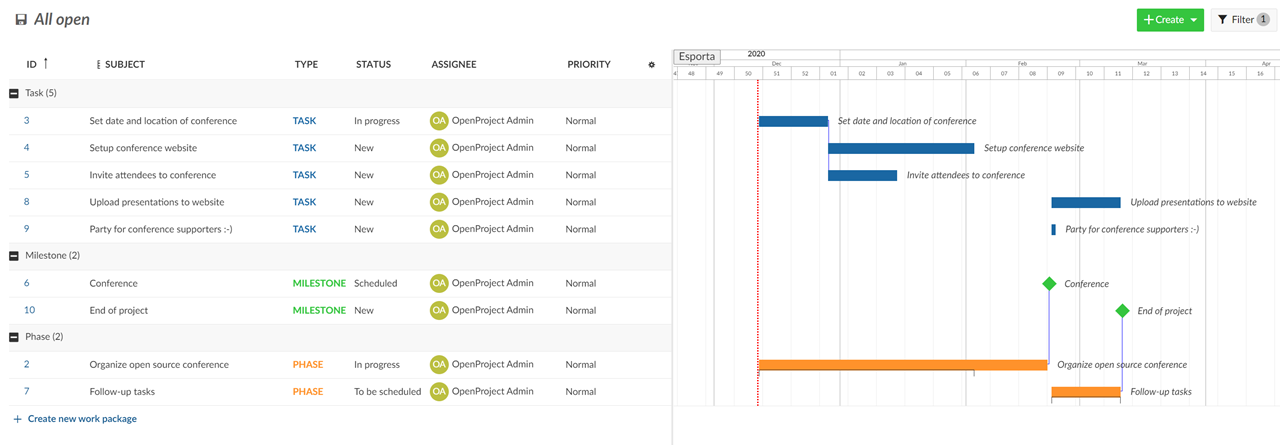Click PHASE type of Follow-up tasks row
Viewport: 1280px width, 445px height.
308,391
